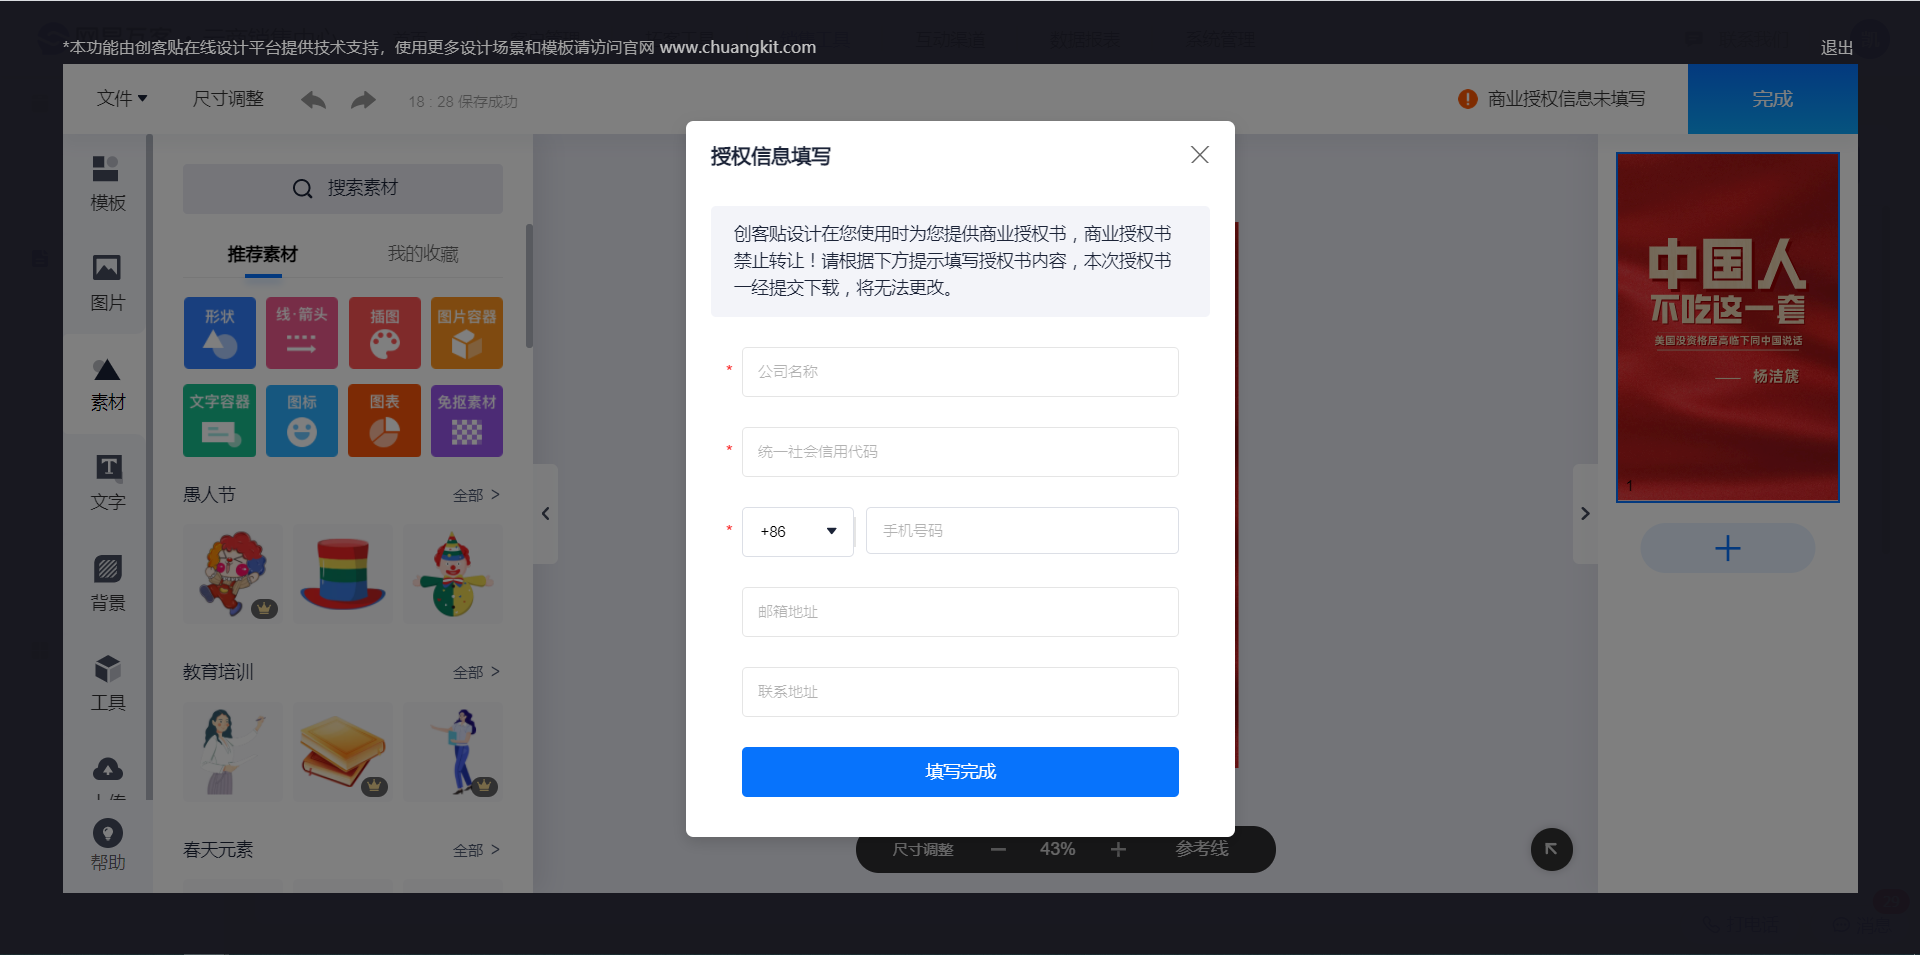Select the 推荐素材 tab
Image resolution: width=1920 pixels, height=955 pixels.
(262, 254)
